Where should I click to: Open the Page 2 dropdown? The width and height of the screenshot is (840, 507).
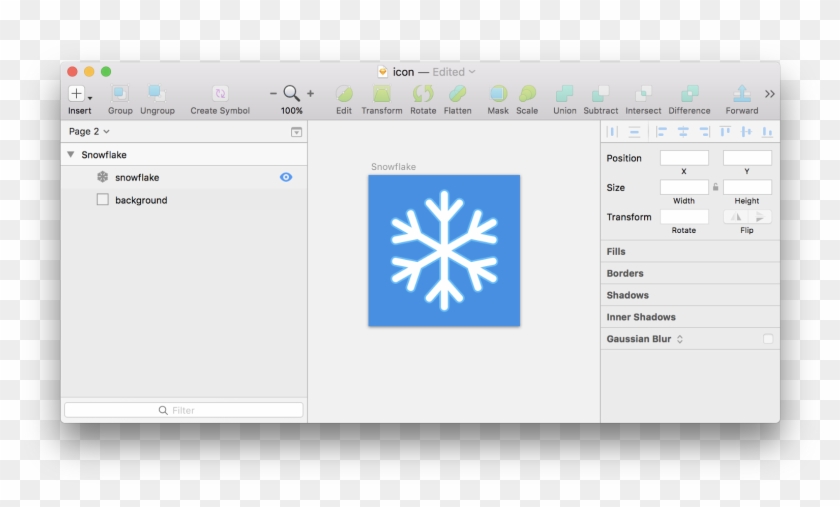click(89, 131)
